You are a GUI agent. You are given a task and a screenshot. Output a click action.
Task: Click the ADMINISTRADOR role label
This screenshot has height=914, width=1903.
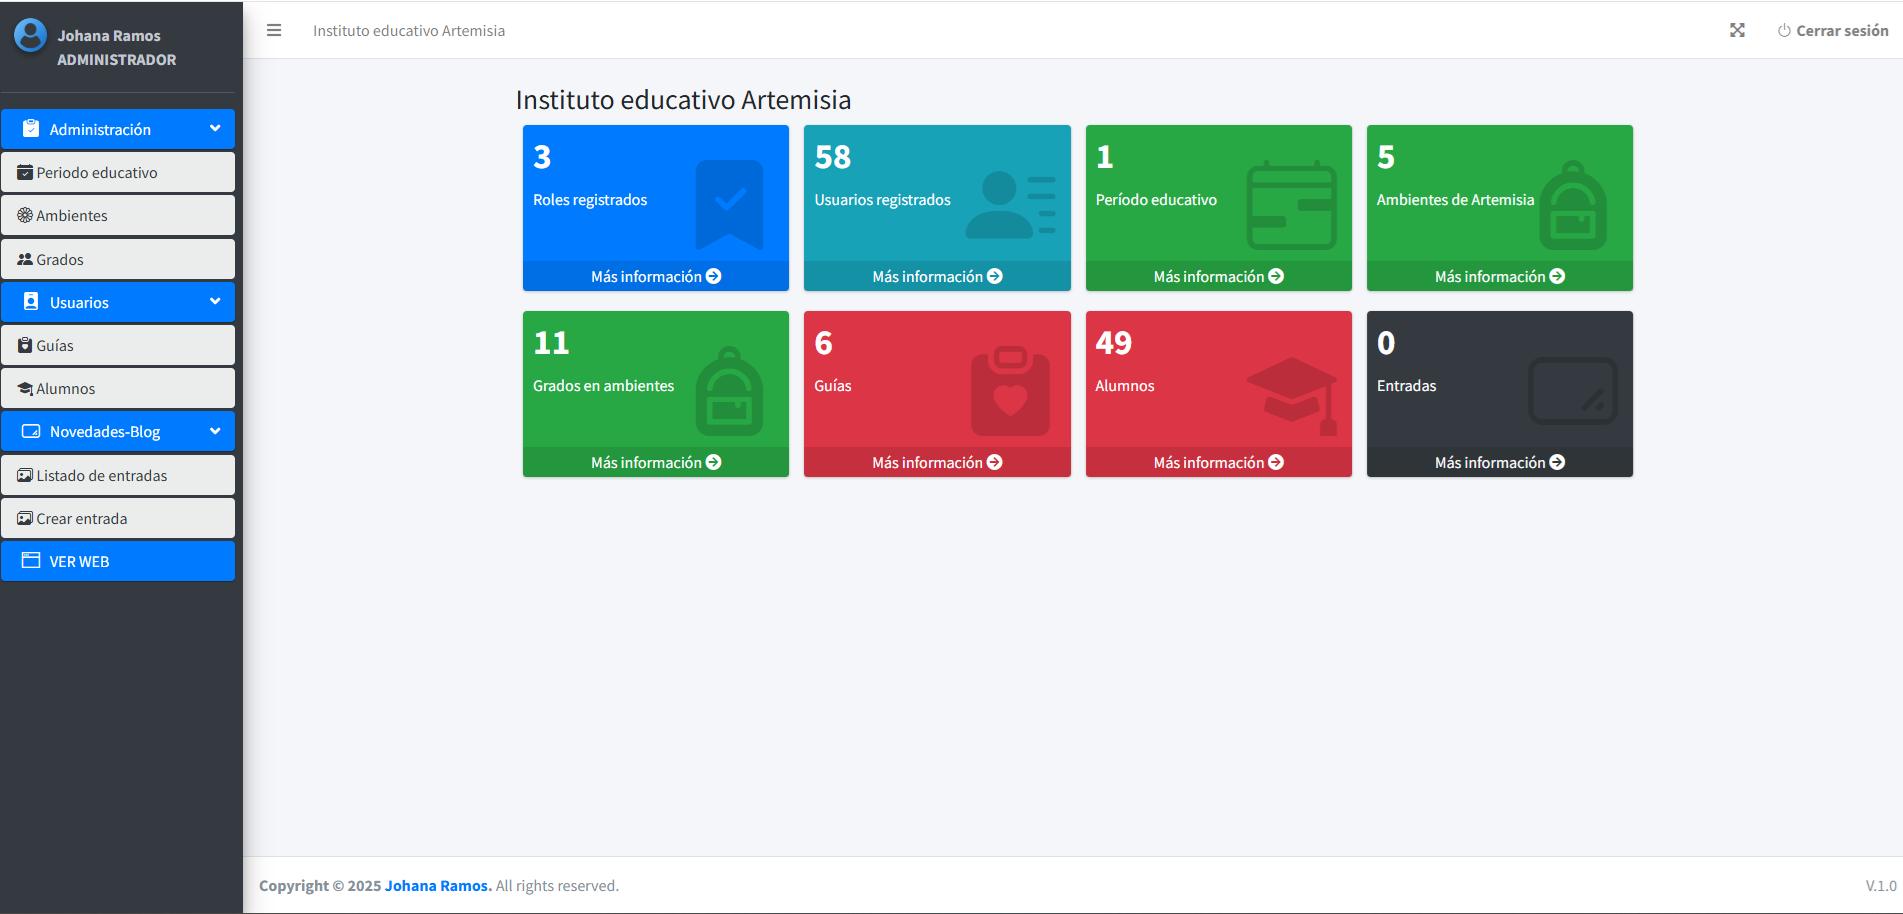coord(117,59)
